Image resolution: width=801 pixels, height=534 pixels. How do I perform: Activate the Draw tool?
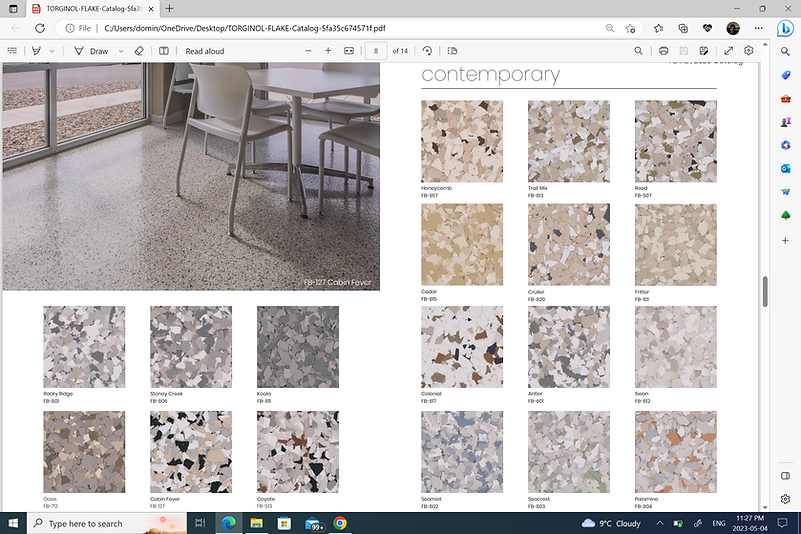point(92,51)
